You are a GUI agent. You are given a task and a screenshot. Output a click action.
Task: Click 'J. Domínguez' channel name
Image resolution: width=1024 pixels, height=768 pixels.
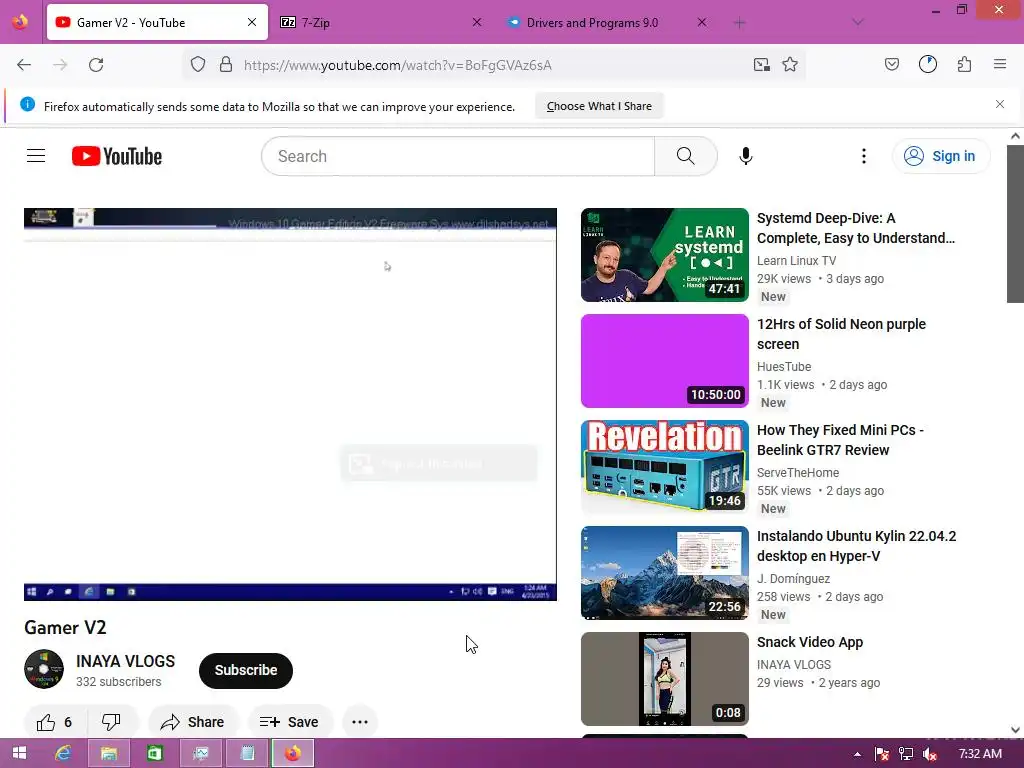[x=793, y=579]
